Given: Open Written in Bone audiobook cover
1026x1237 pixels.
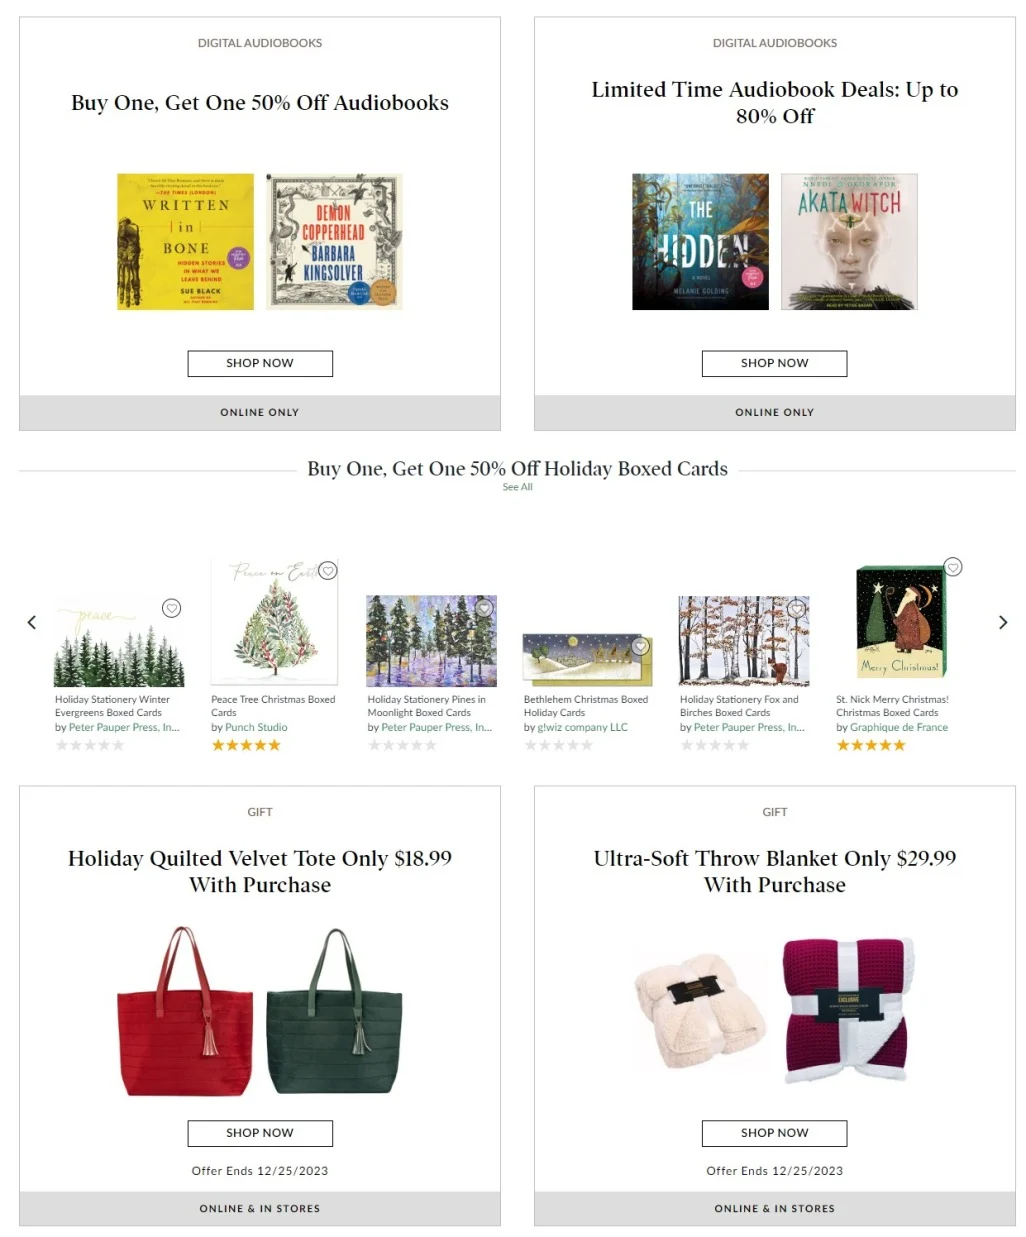Looking at the screenshot, I should click(x=185, y=242).
